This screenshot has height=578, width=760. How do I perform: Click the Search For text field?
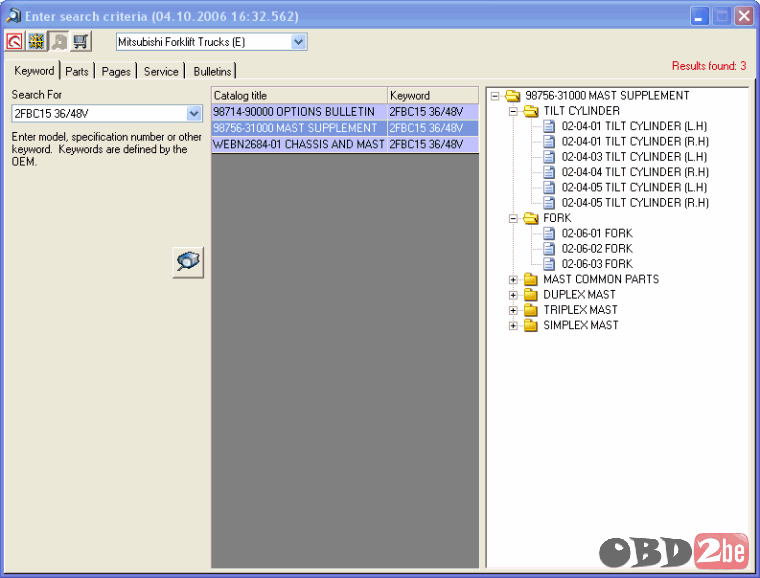click(99, 113)
